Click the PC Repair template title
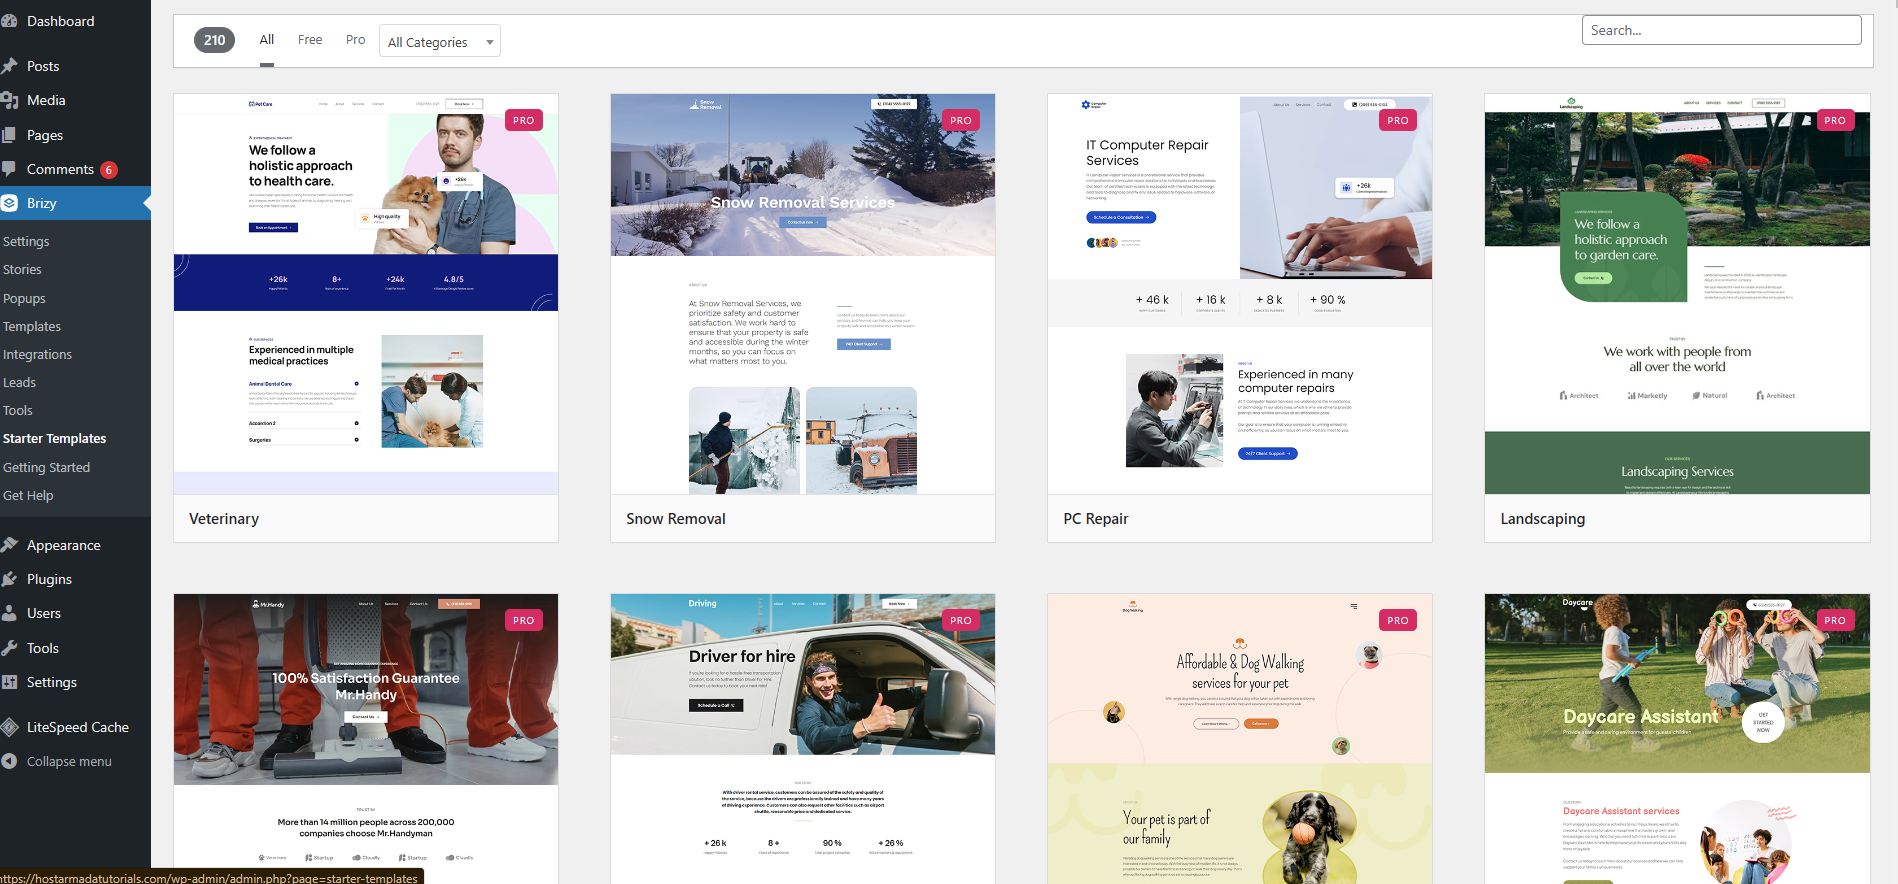1898x884 pixels. point(1096,519)
